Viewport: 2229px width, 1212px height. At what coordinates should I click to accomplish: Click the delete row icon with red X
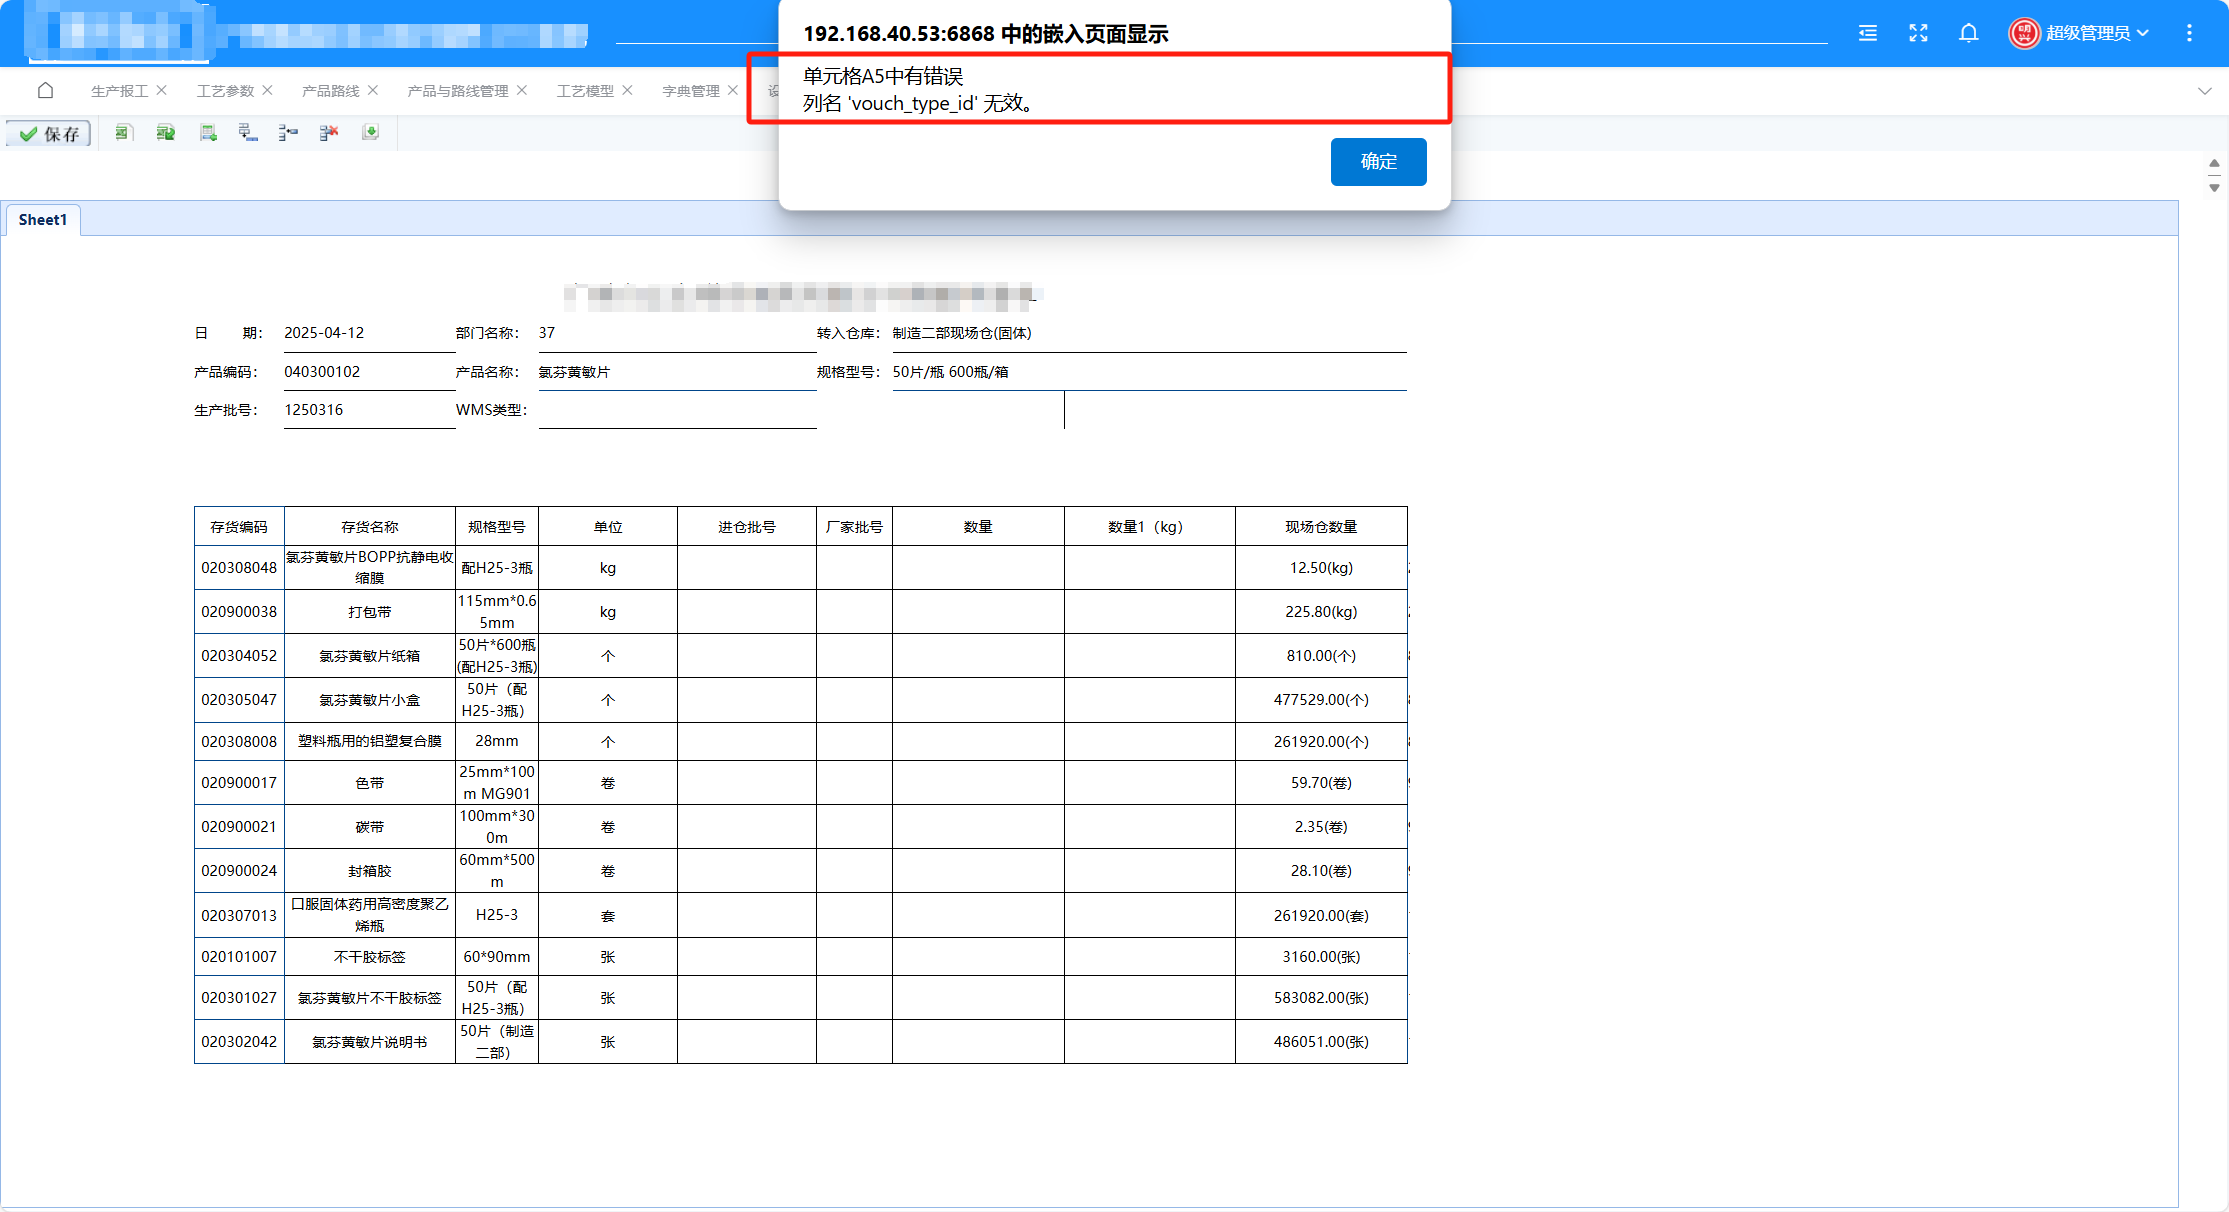[329, 132]
